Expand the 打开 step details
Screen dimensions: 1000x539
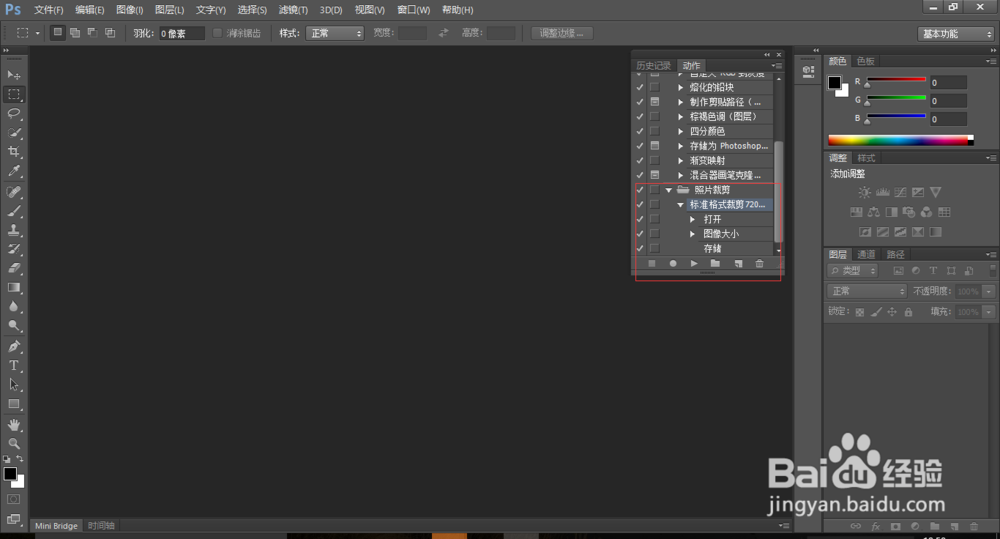click(x=693, y=219)
